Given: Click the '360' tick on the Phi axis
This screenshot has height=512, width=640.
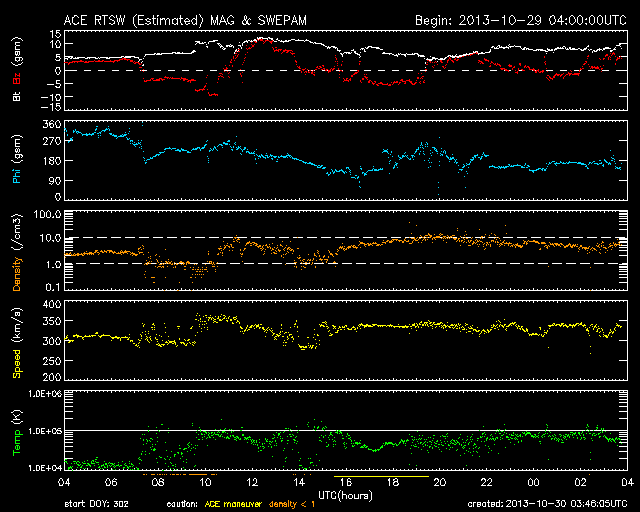Looking at the screenshot, I should click(52, 124).
